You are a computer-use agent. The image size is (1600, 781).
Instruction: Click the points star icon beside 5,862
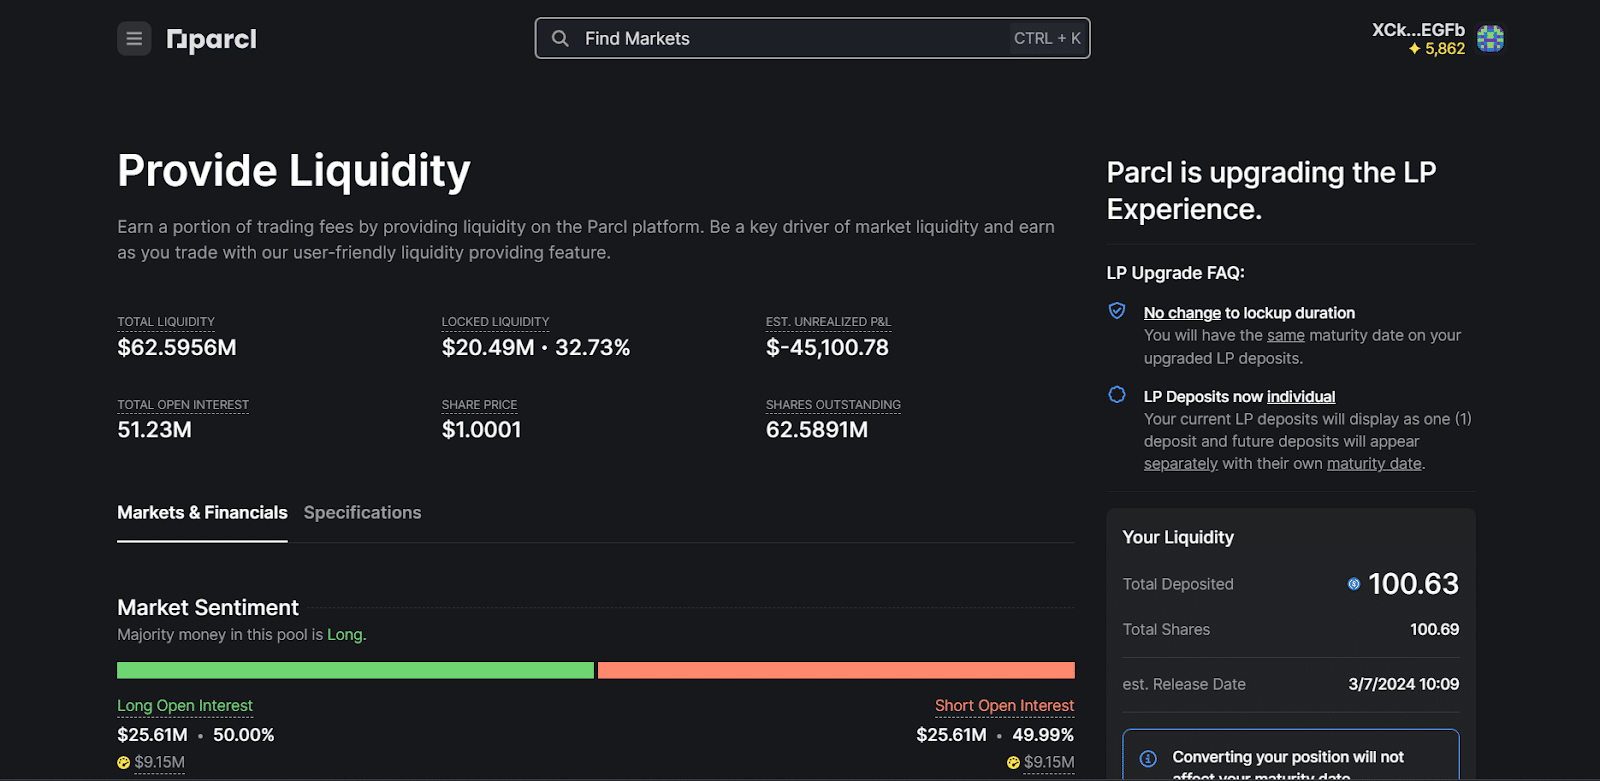pyautogui.click(x=1414, y=48)
